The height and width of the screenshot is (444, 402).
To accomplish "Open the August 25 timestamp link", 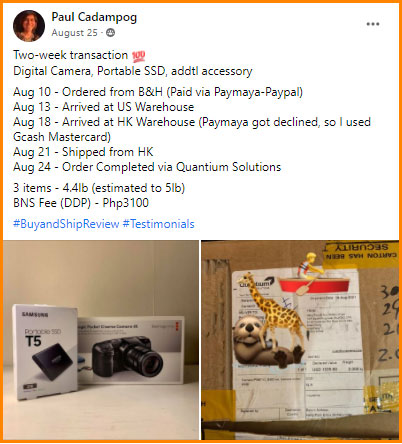I will [x=74, y=33].
